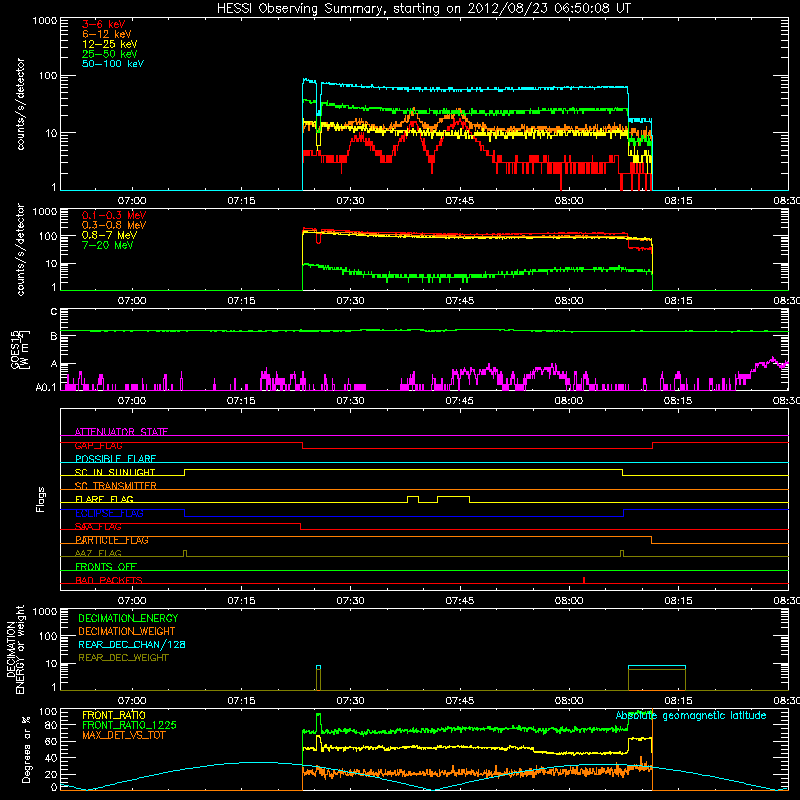The height and width of the screenshot is (800, 800).
Task: Click the MAX_DET_VS_TOT legend label
Action: pos(123,735)
